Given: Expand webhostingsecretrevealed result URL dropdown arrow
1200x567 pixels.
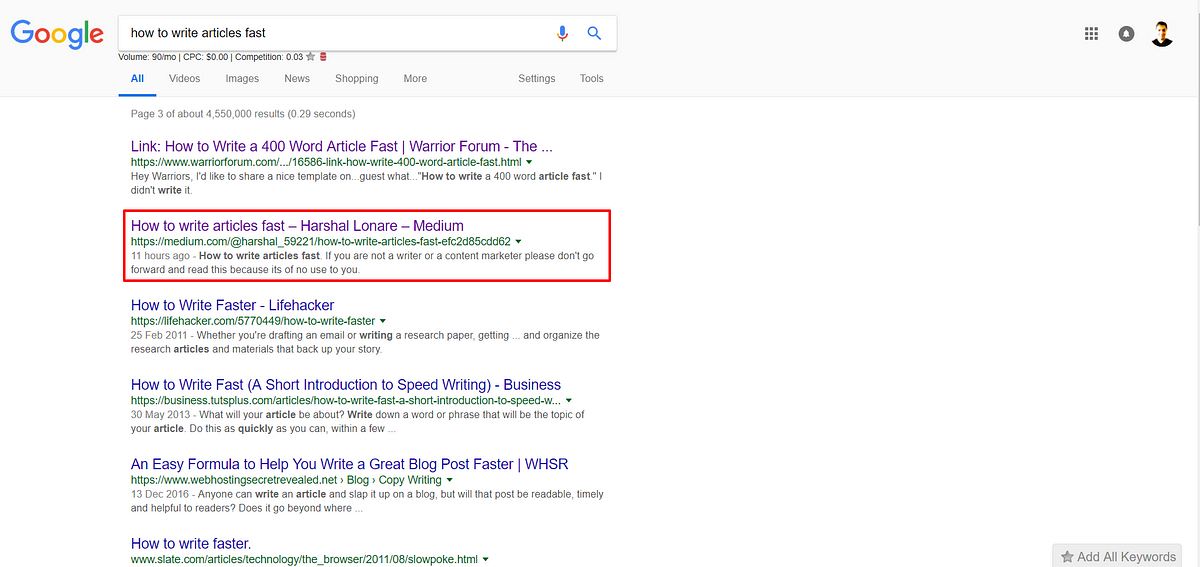Looking at the screenshot, I should pyautogui.click(x=450, y=480).
